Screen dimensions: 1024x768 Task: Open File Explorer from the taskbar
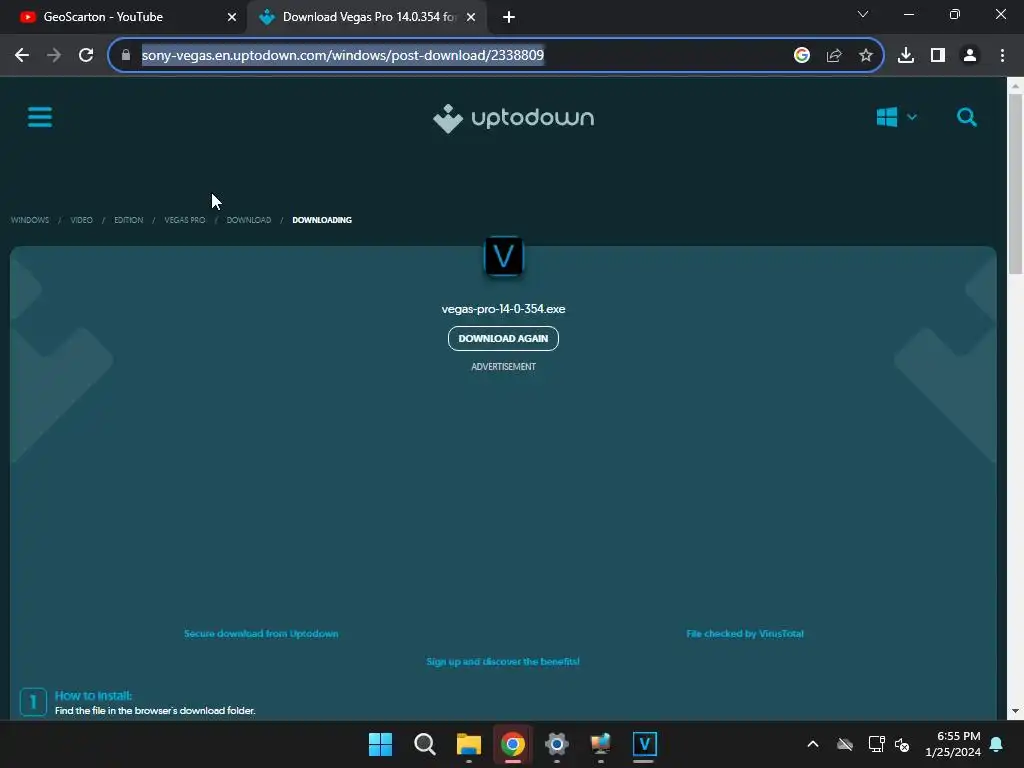[469, 744]
